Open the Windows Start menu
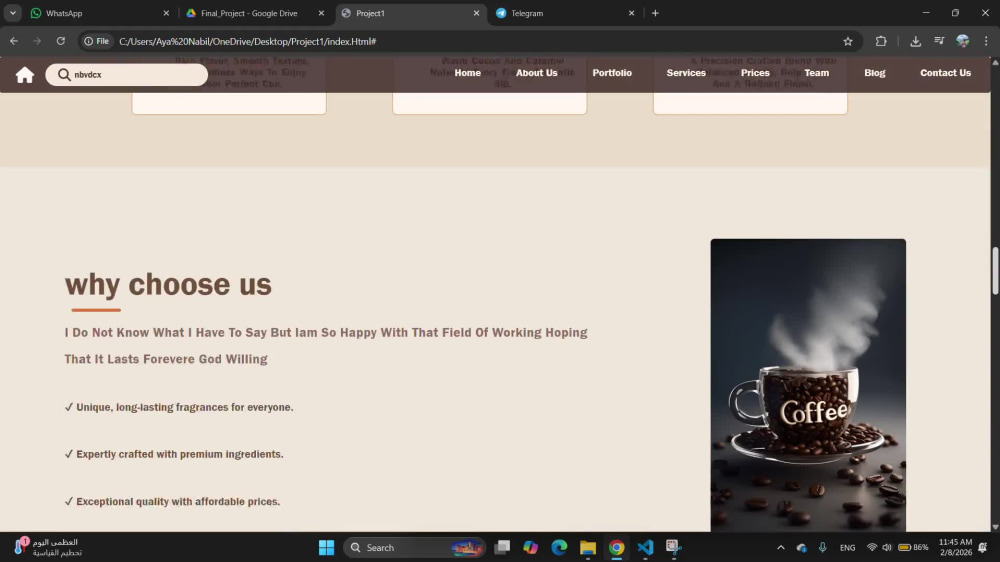 click(x=327, y=547)
